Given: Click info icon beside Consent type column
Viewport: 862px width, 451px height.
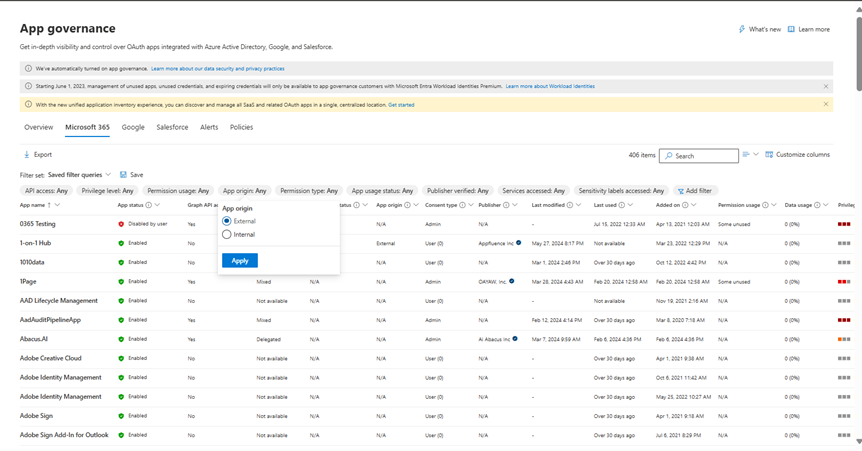Looking at the screenshot, I should 462,205.
